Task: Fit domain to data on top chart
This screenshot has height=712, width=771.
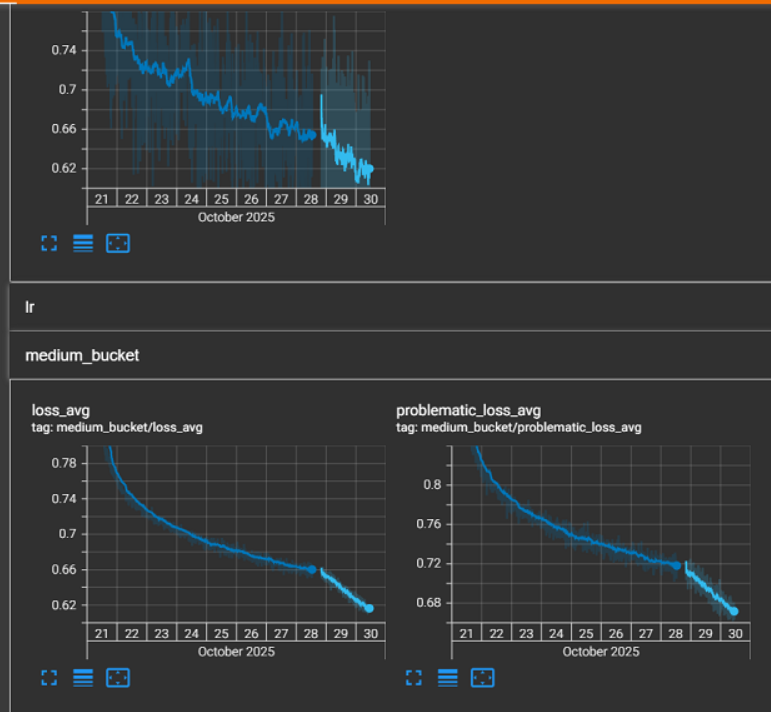Action: point(118,243)
